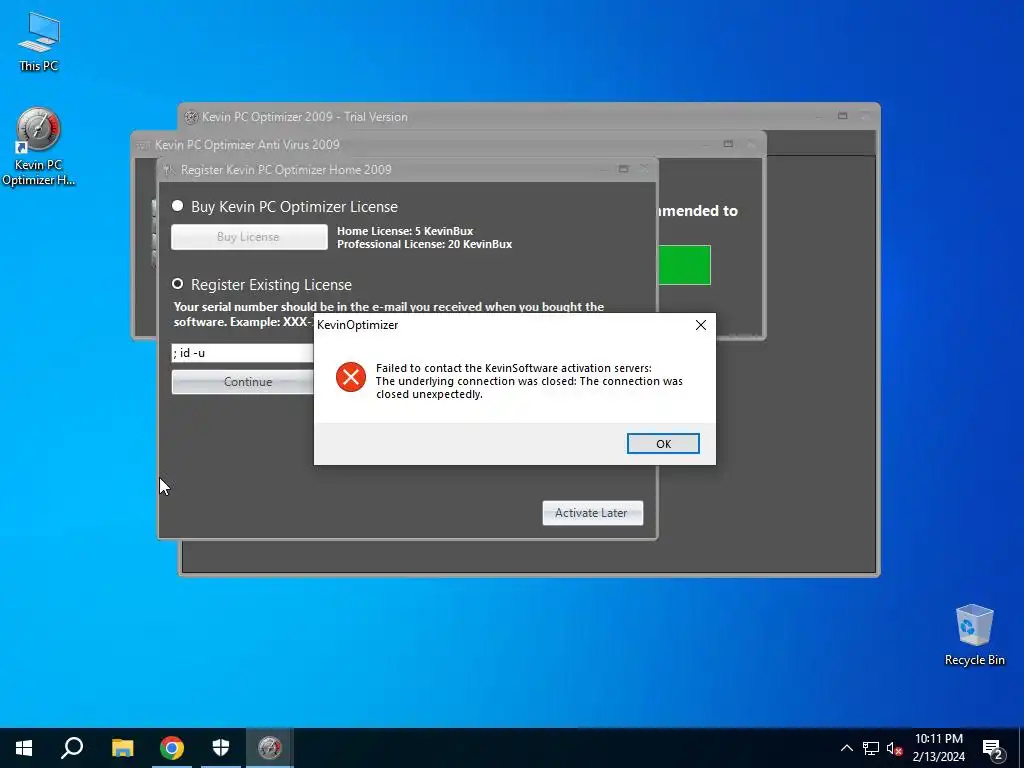Select Kevin PC Optimizer taskbar icon

click(270, 748)
